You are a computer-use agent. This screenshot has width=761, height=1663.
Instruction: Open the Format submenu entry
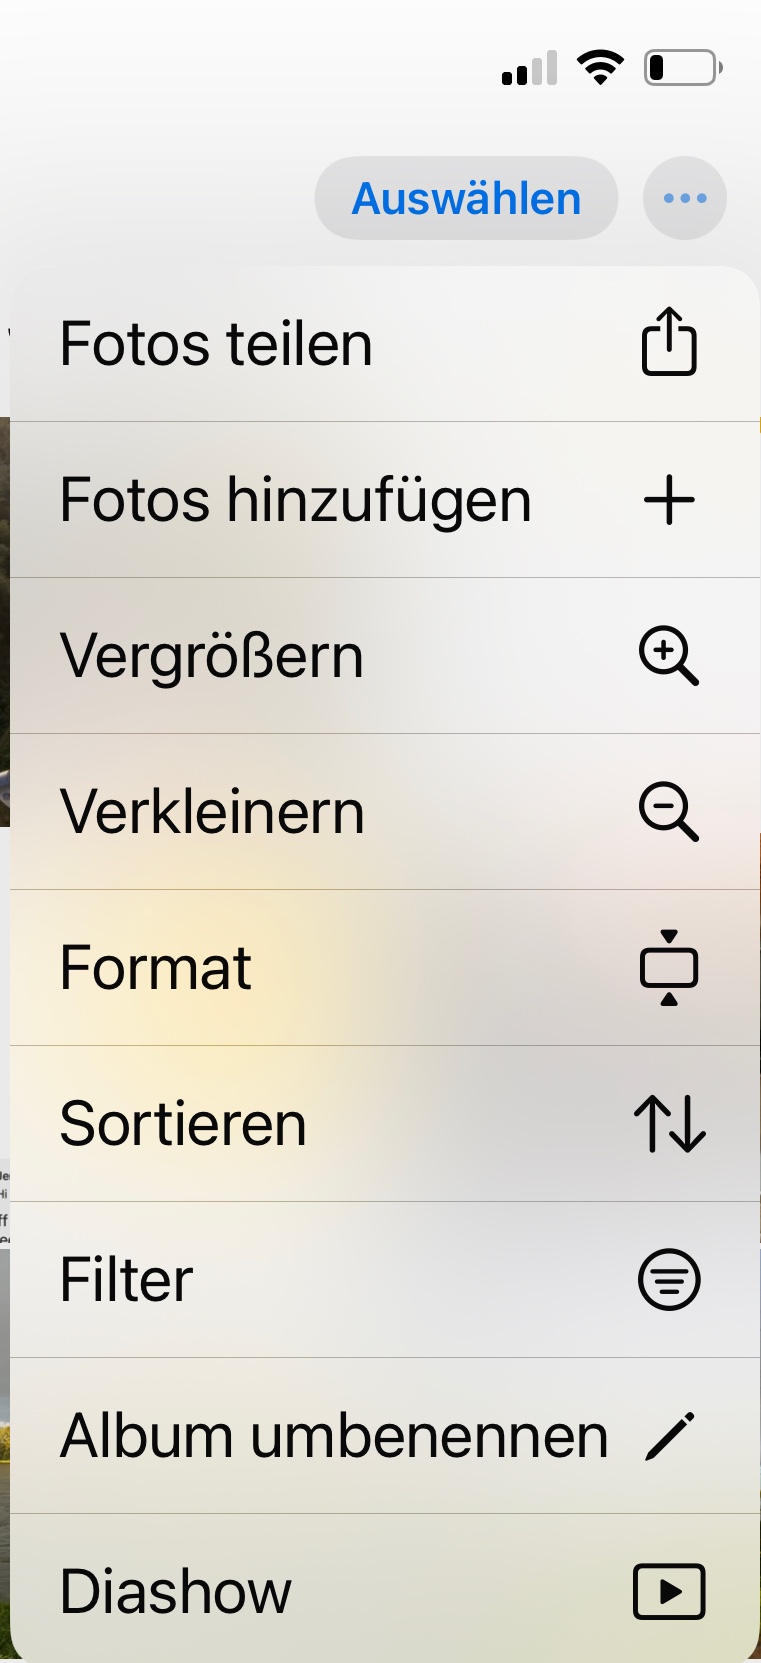point(156,968)
